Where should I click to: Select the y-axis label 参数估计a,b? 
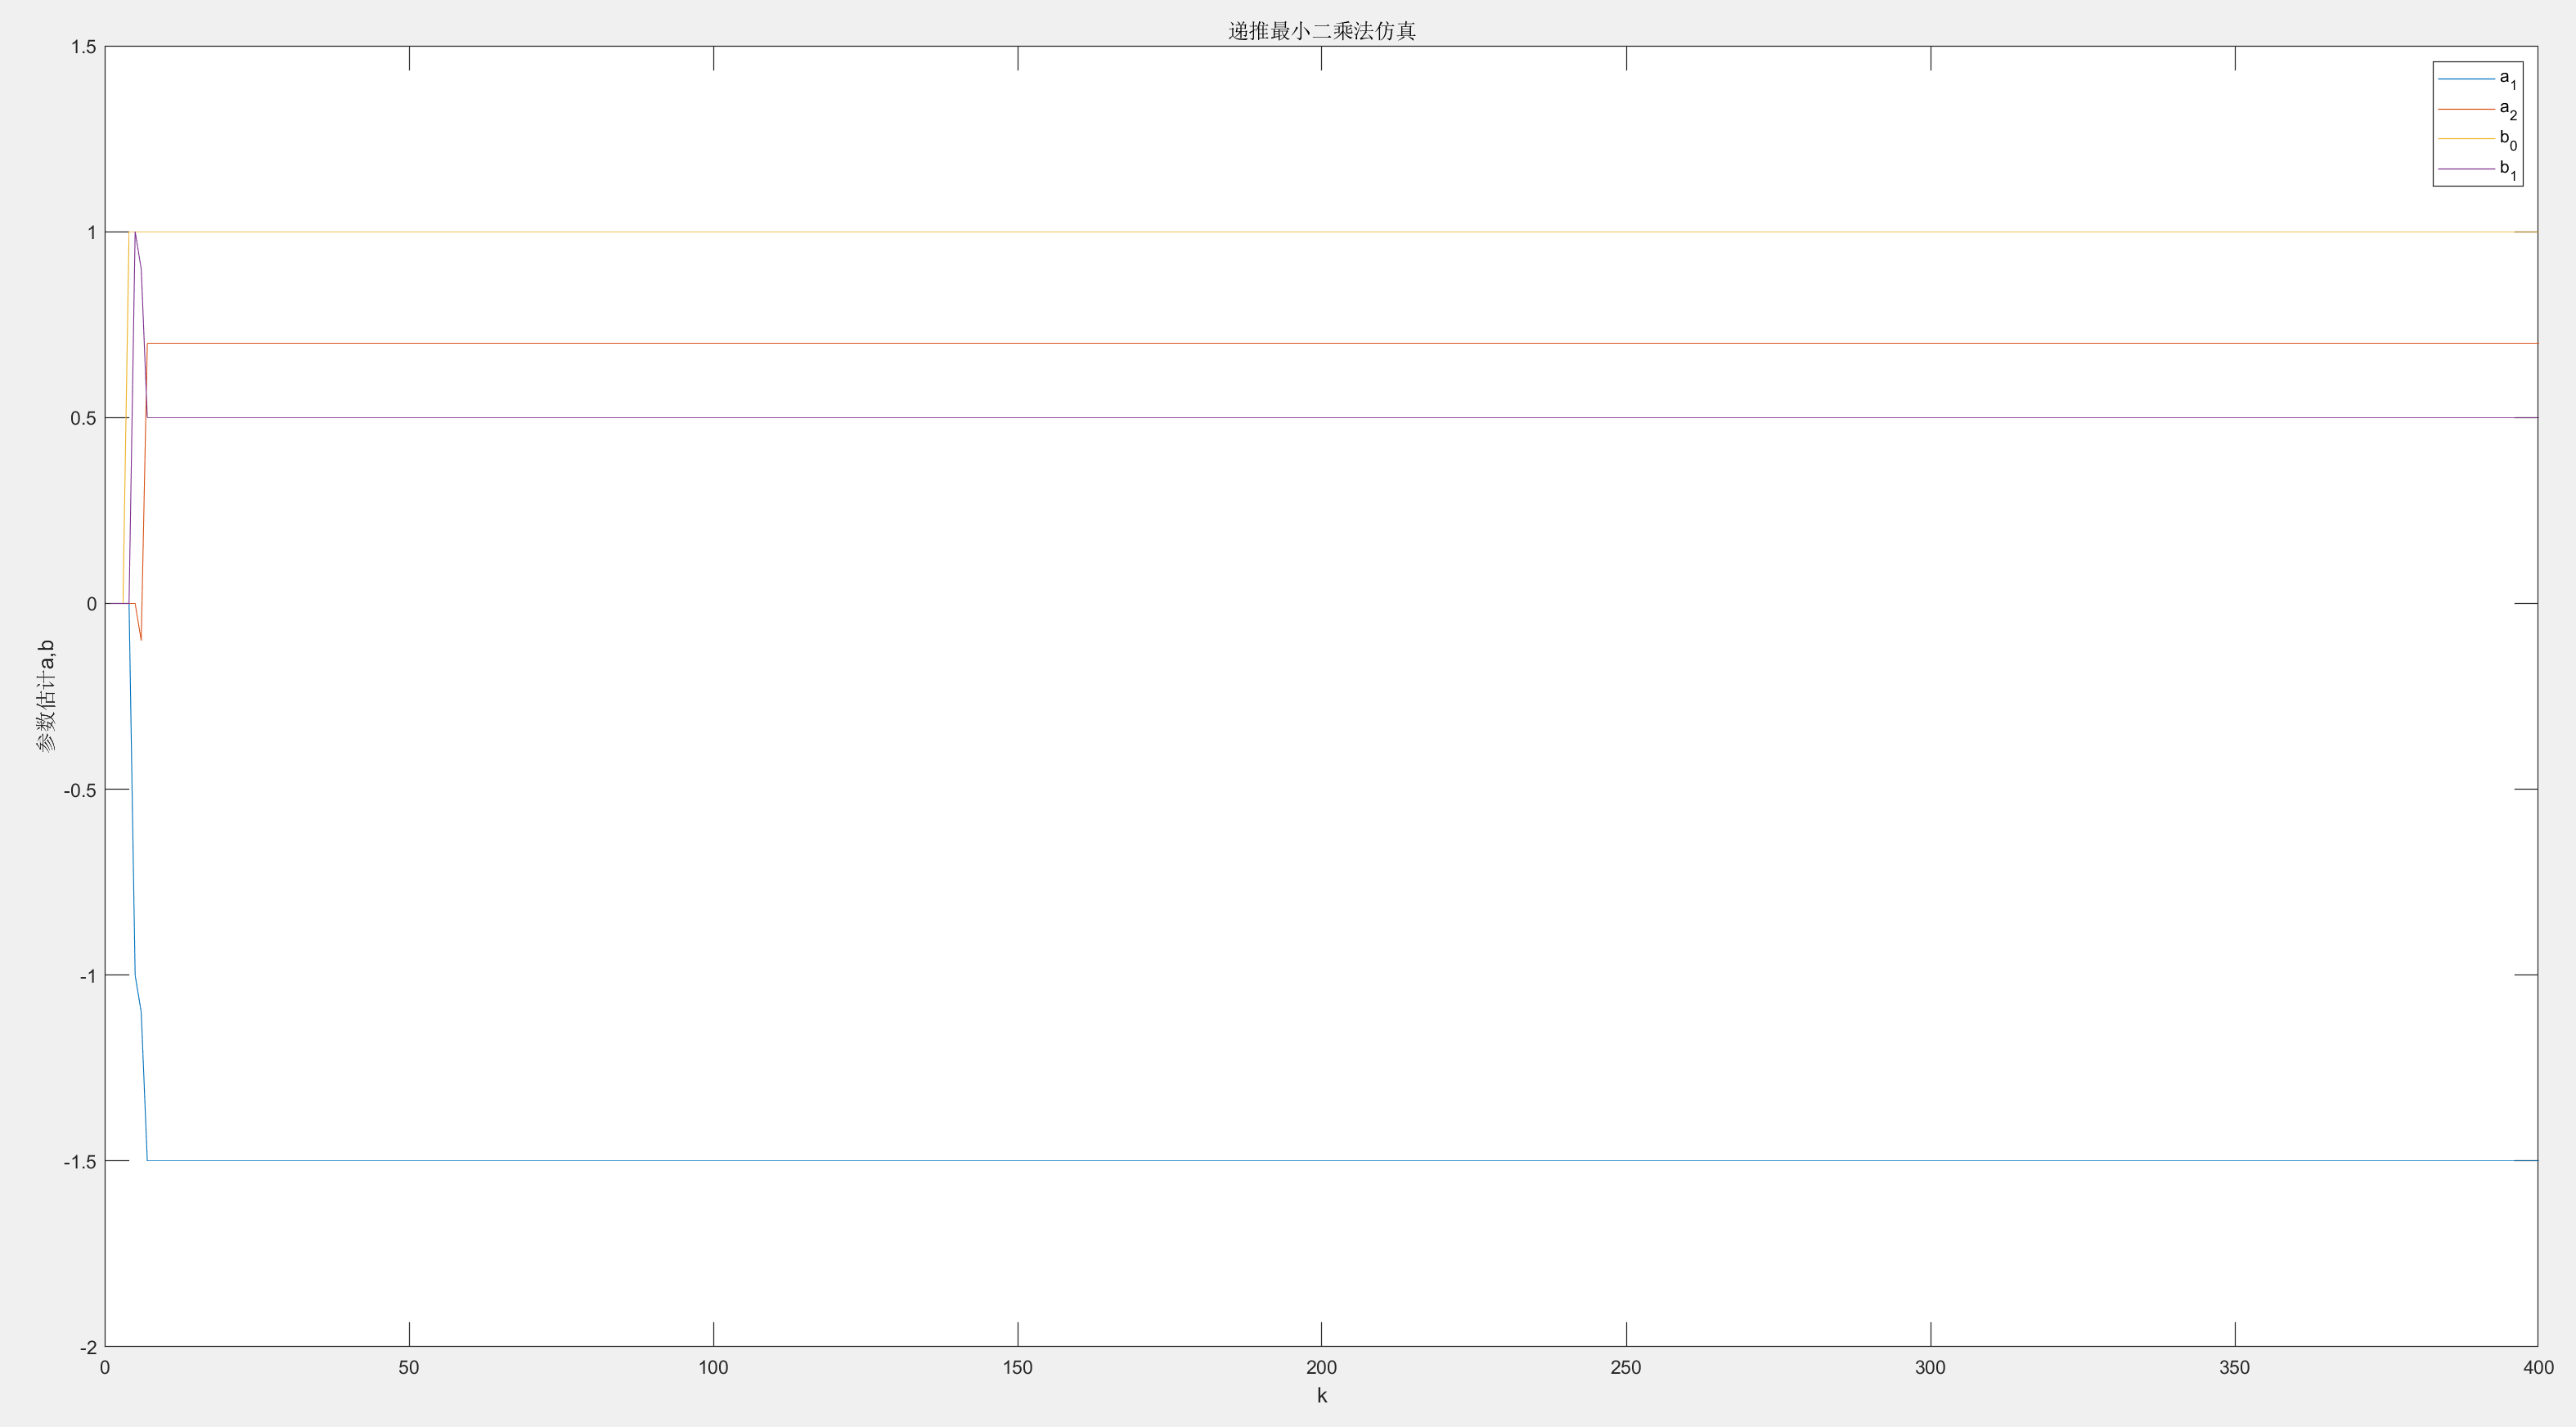click(x=46, y=696)
